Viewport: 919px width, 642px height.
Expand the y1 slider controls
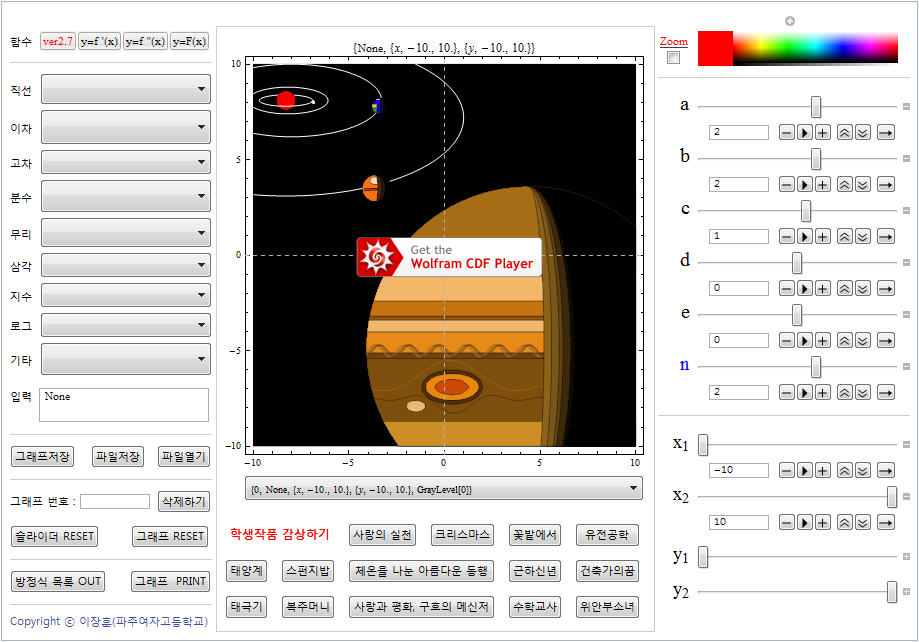point(906,556)
